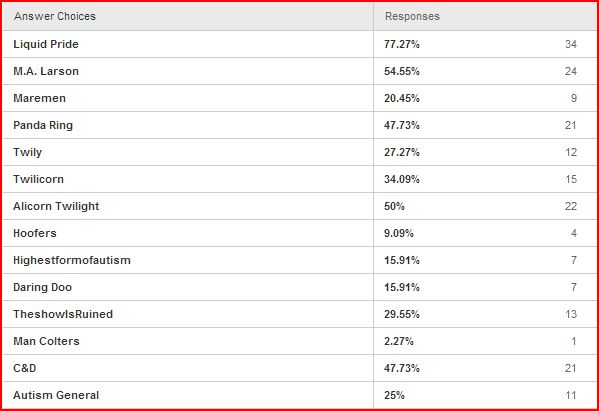Viewport: 599px width, 411px height.
Task: Click the response count 34
Action: pos(571,44)
